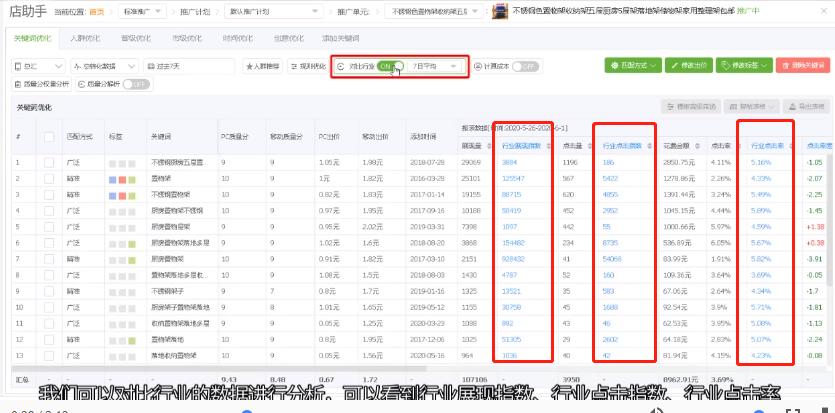Click the green 修改出价 button
This screenshot has height=413, width=835.
tap(689, 65)
